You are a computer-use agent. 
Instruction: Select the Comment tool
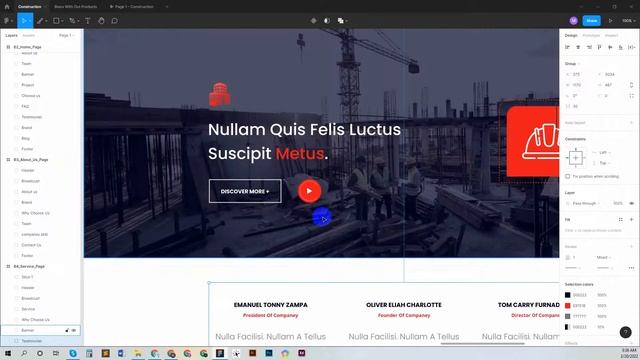115,20
